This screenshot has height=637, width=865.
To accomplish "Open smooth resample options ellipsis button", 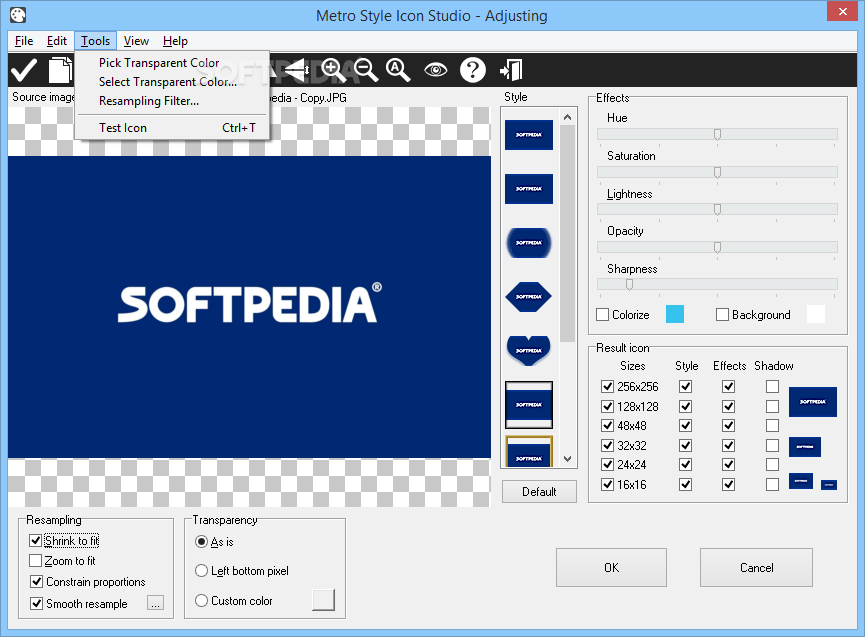I will click(156, 603).
